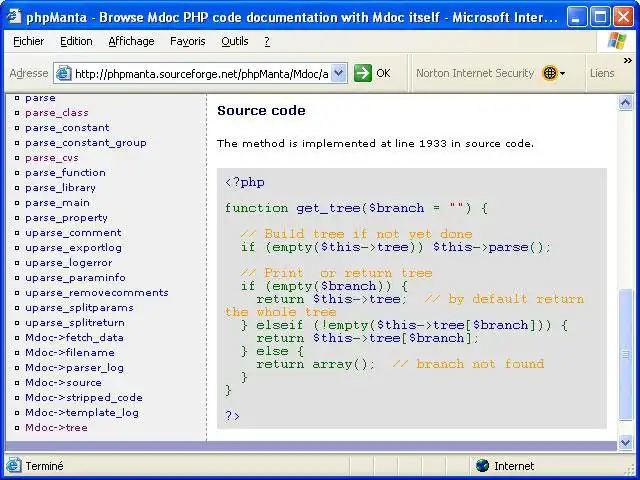Open the Mdoc->tree link
Image resolution: width=640 pixels, height=480 pixels.
point(56,428)
